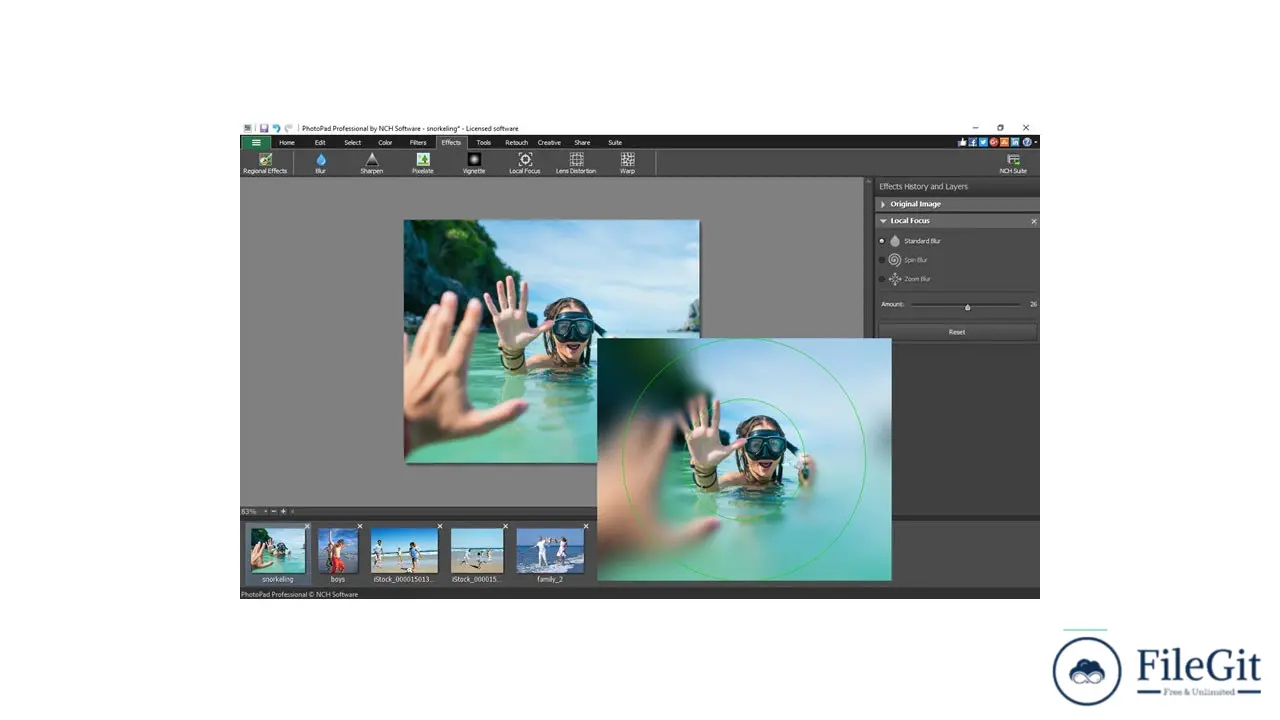This screenshot has height=720, width=1280.
Task: Apply the Blur effect
Action: (x=321, y=164)
